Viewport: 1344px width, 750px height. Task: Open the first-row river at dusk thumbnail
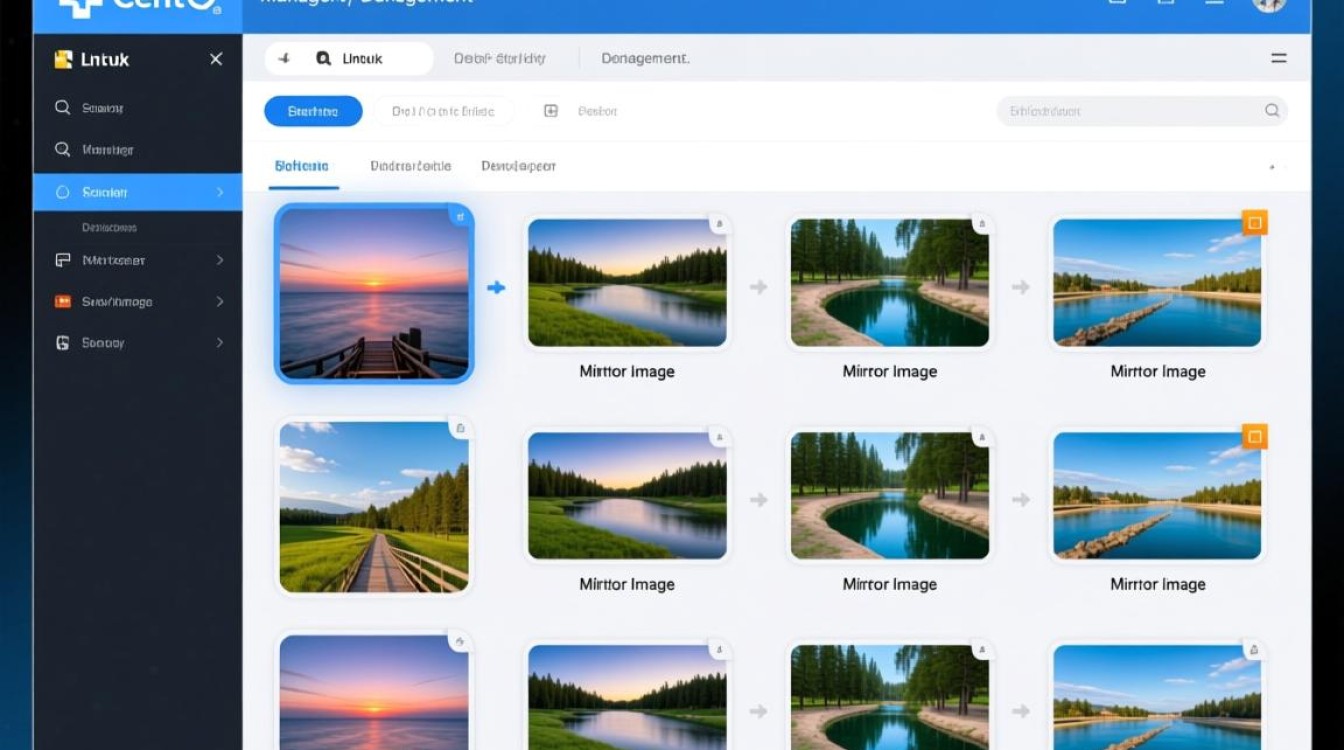click(627, 283)
